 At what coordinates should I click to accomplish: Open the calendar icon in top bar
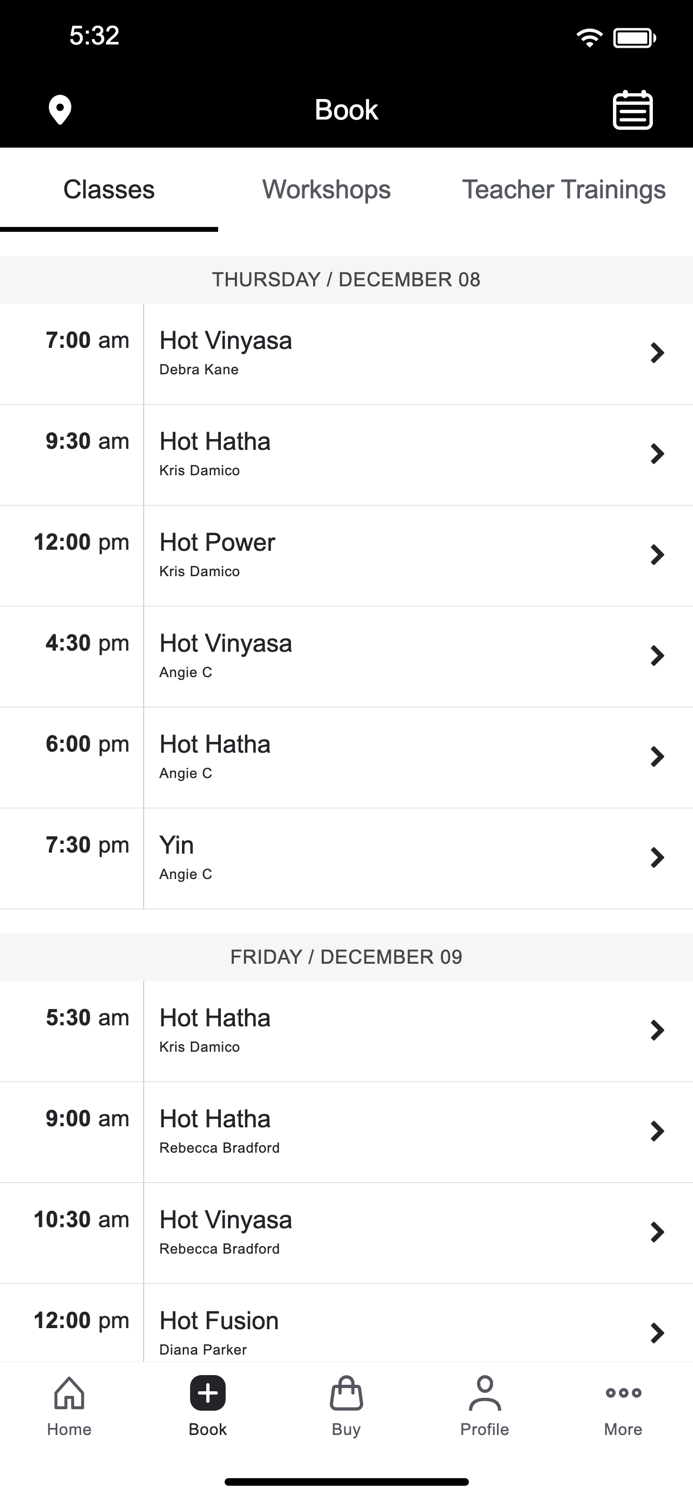click(x=632, y=109)
